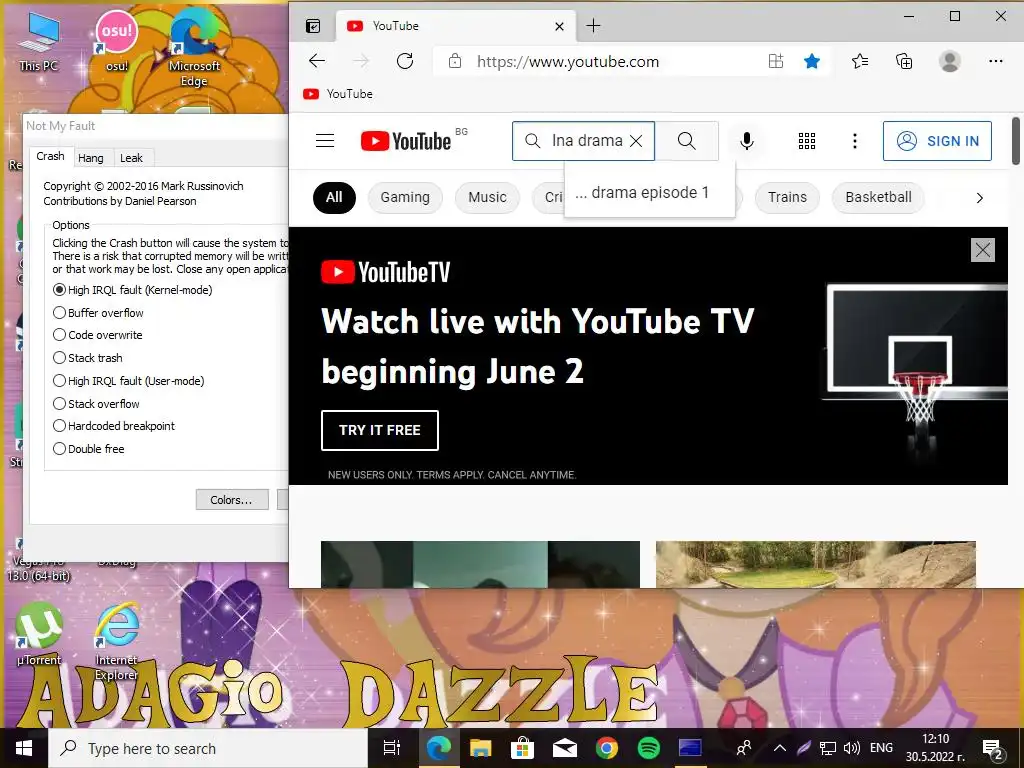Filter YouTube feed by Basketball chip

[x=878, y=197]
